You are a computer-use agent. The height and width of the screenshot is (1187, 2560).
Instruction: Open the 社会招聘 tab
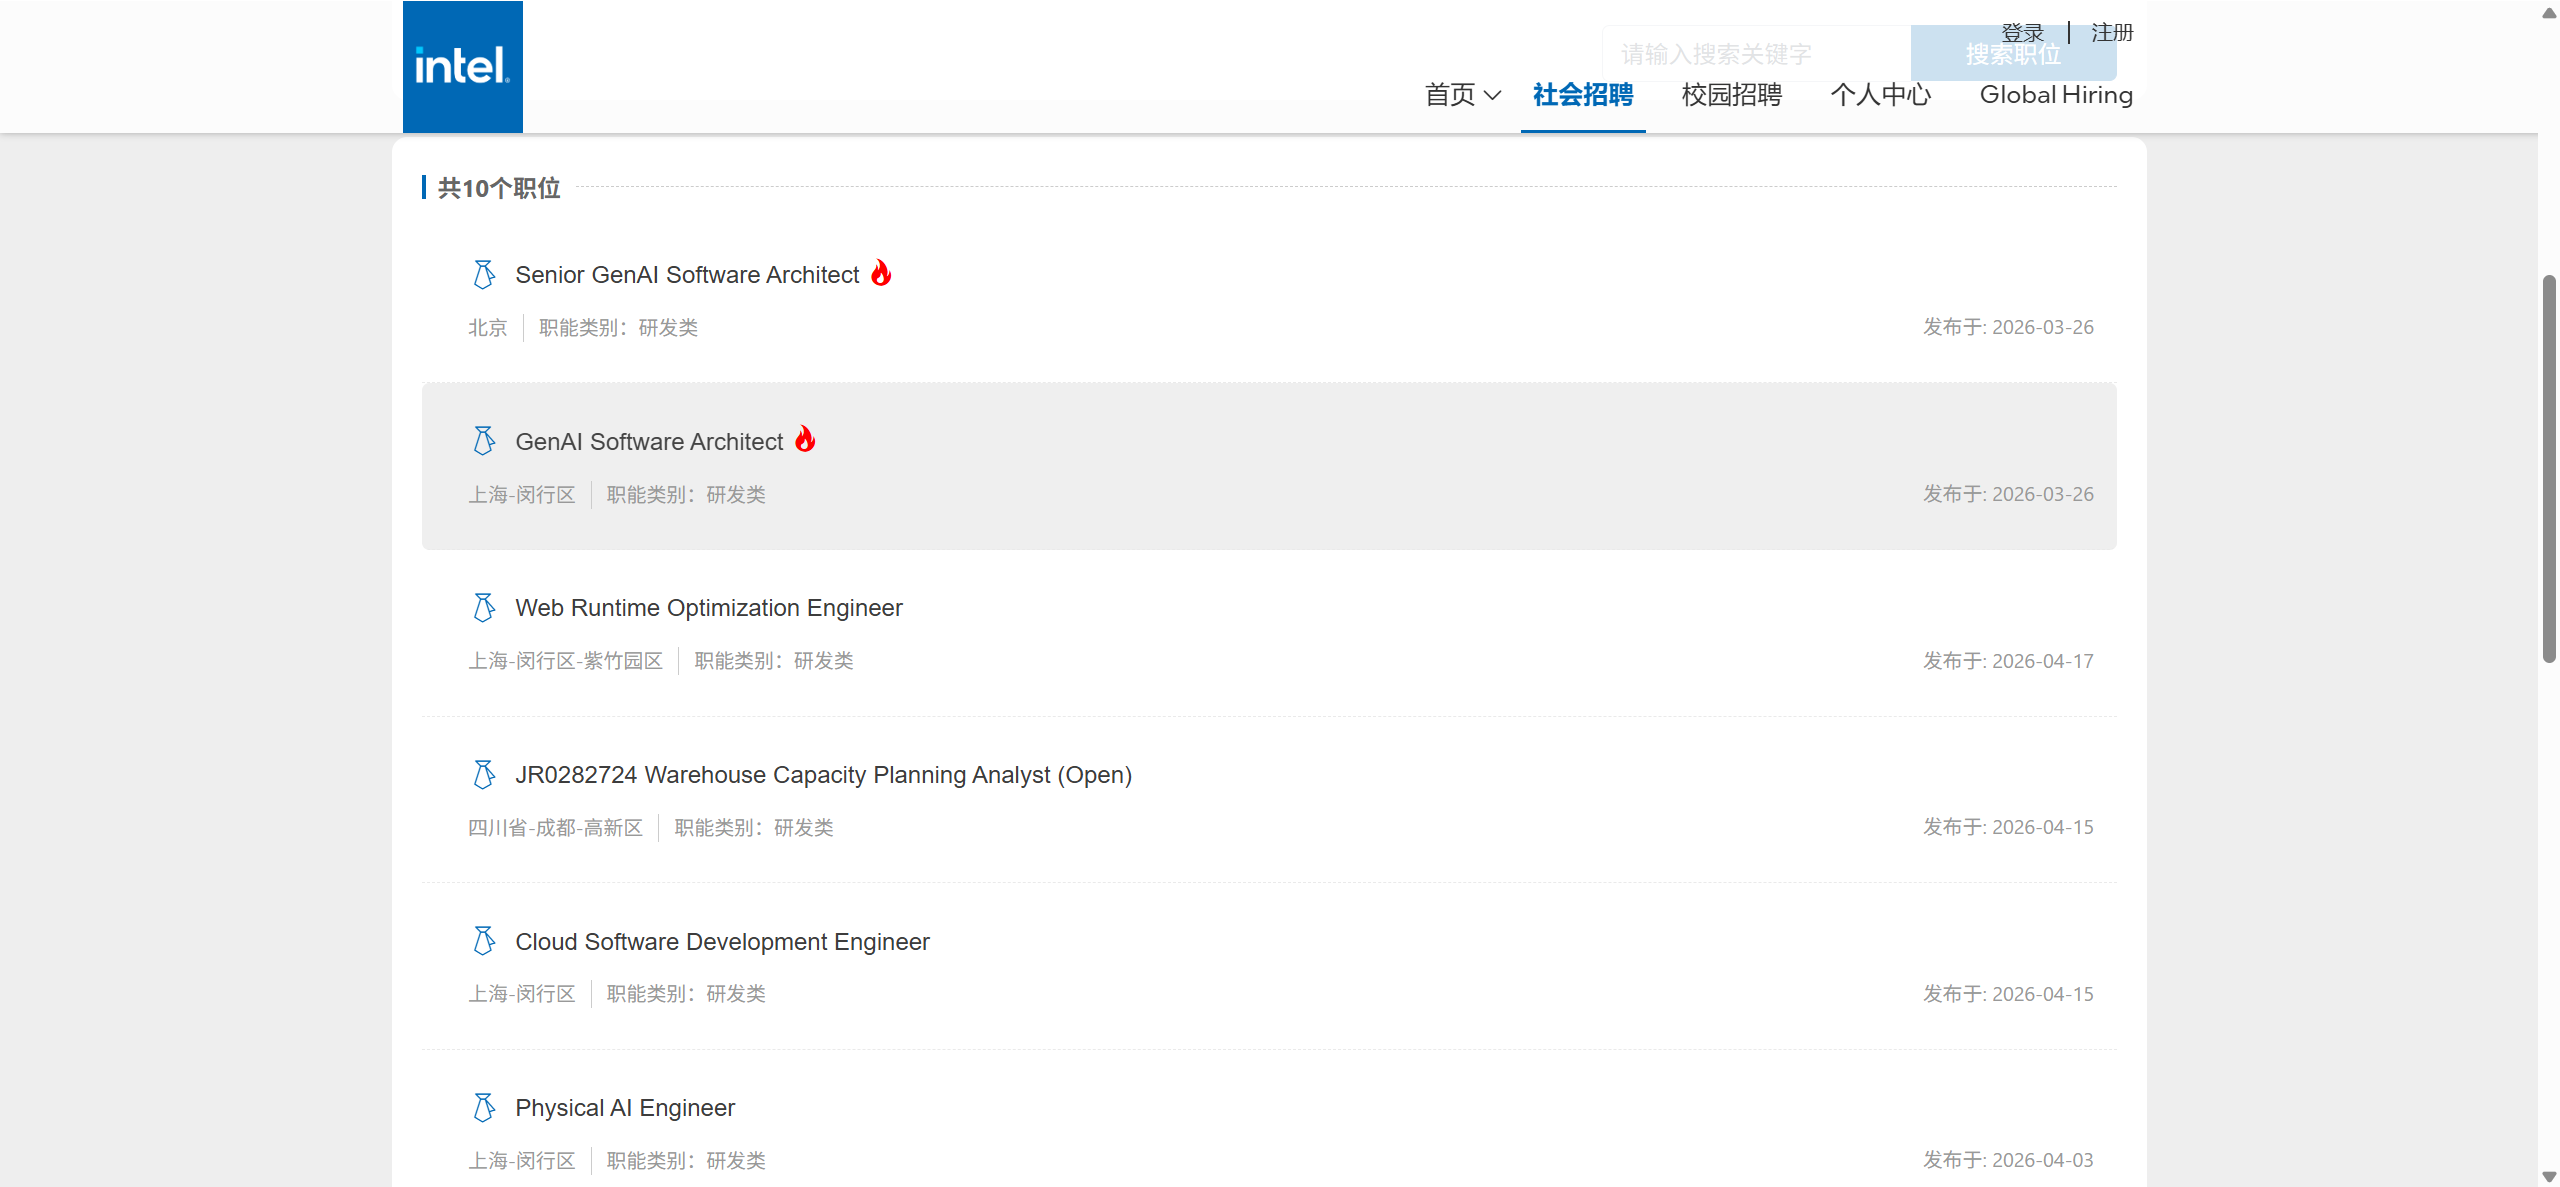pyautogui.click(x=1582, y=95)
